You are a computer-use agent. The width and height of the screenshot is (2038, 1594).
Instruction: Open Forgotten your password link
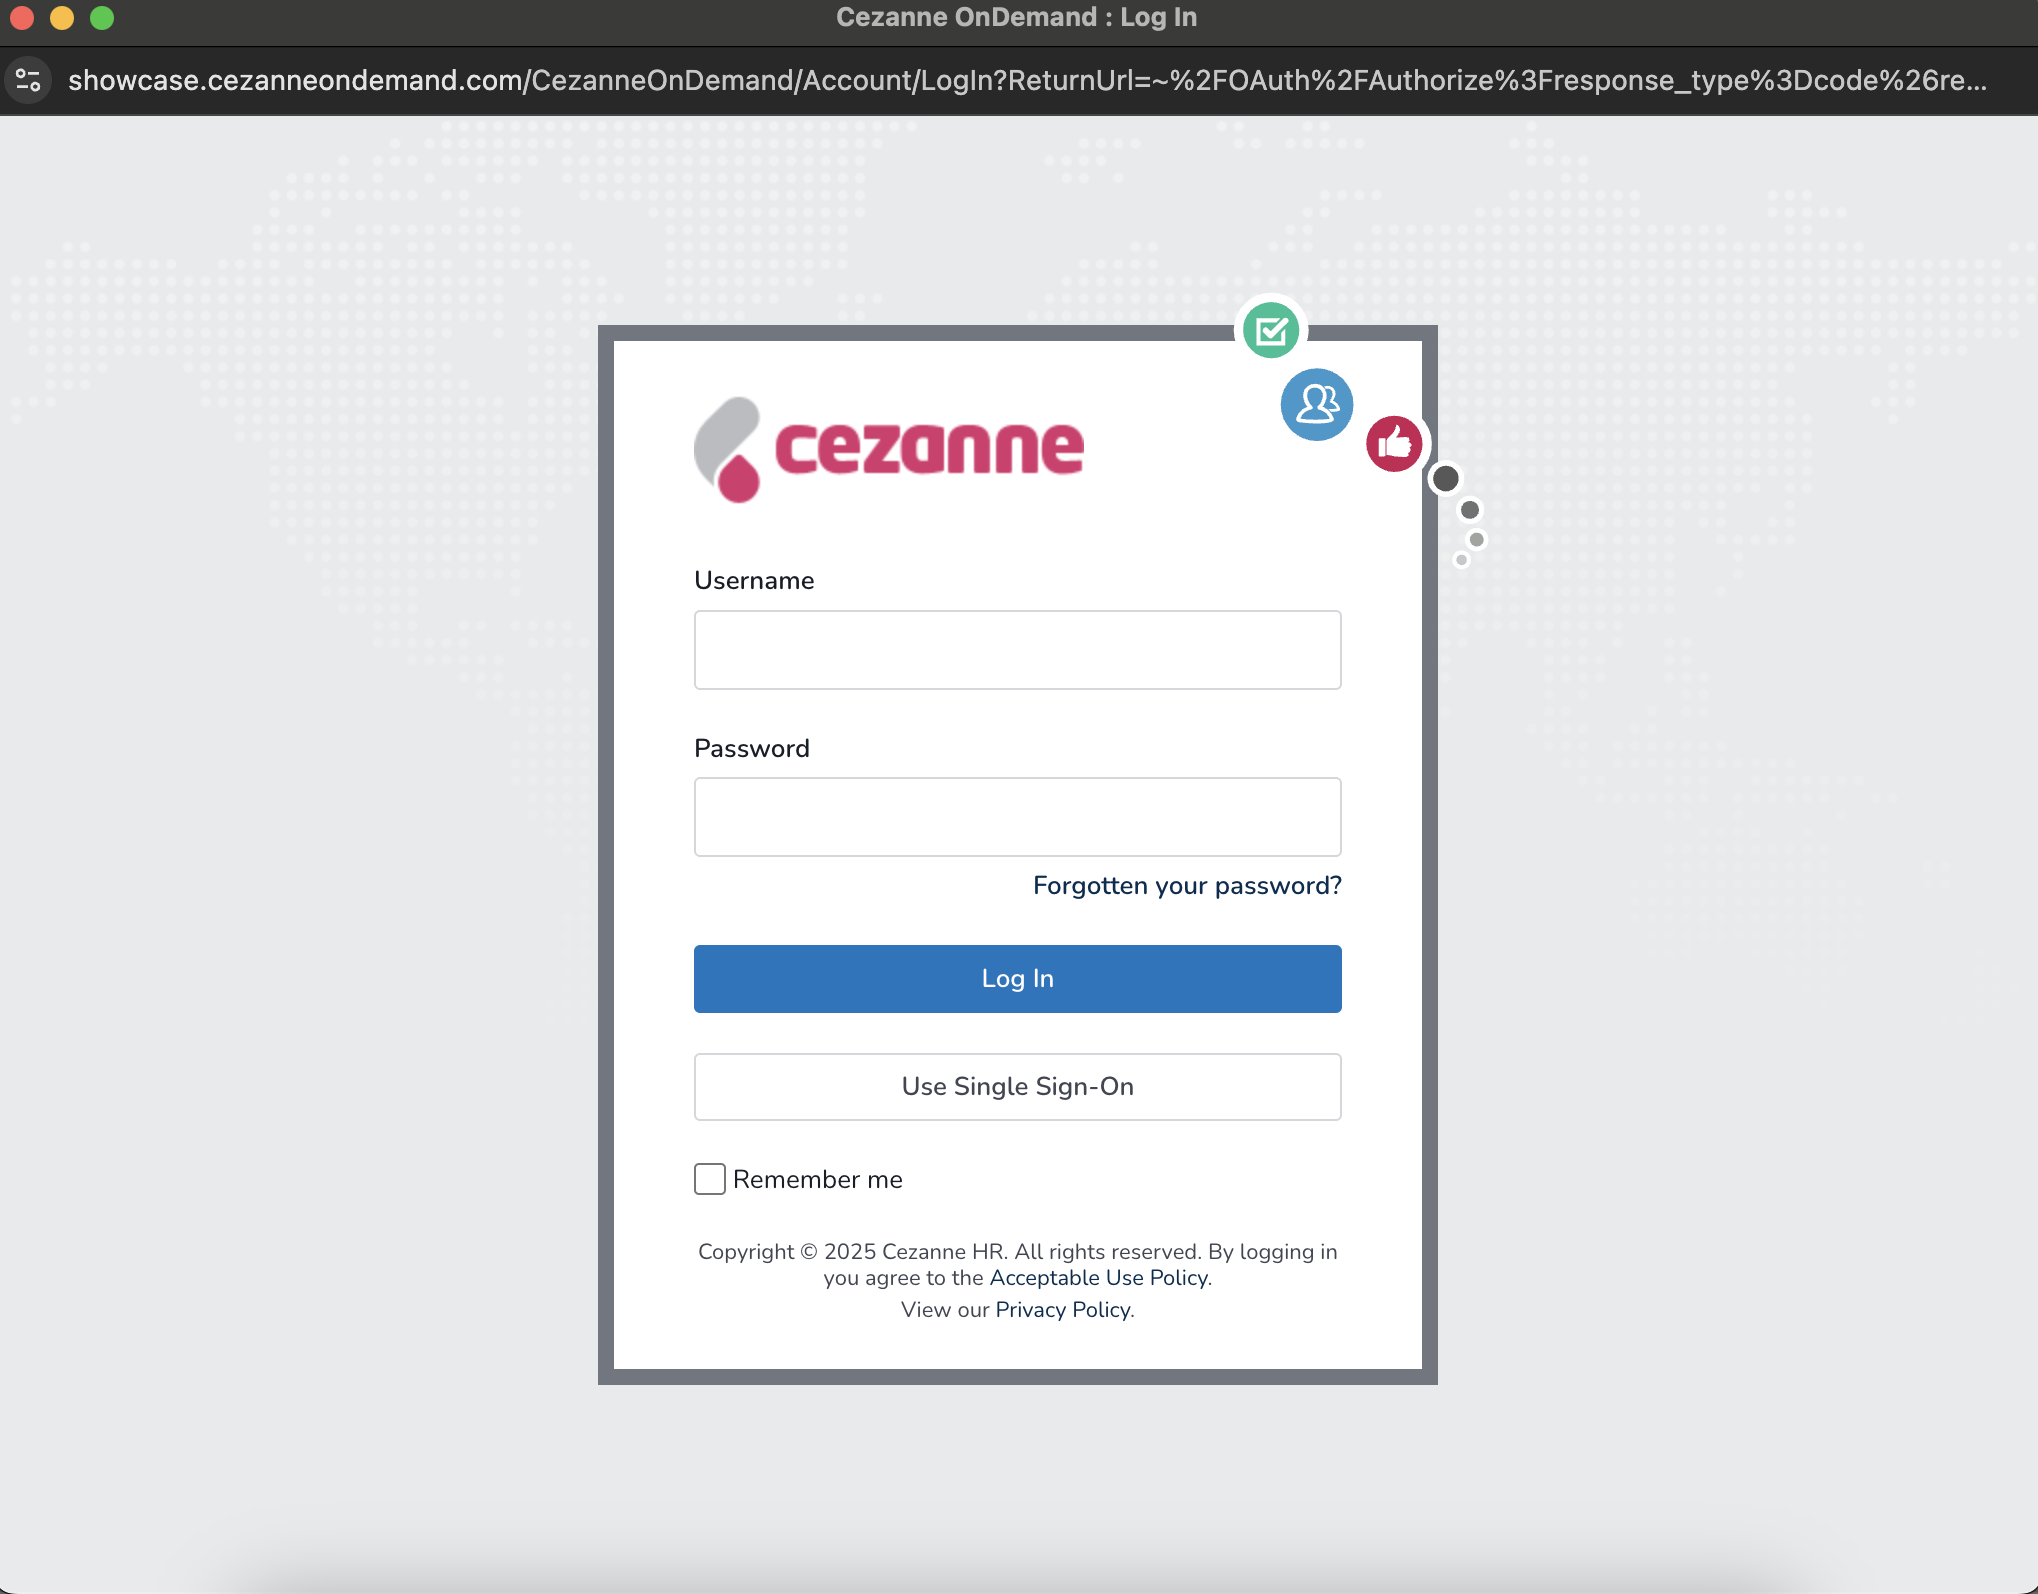(x=1187, y=886)
